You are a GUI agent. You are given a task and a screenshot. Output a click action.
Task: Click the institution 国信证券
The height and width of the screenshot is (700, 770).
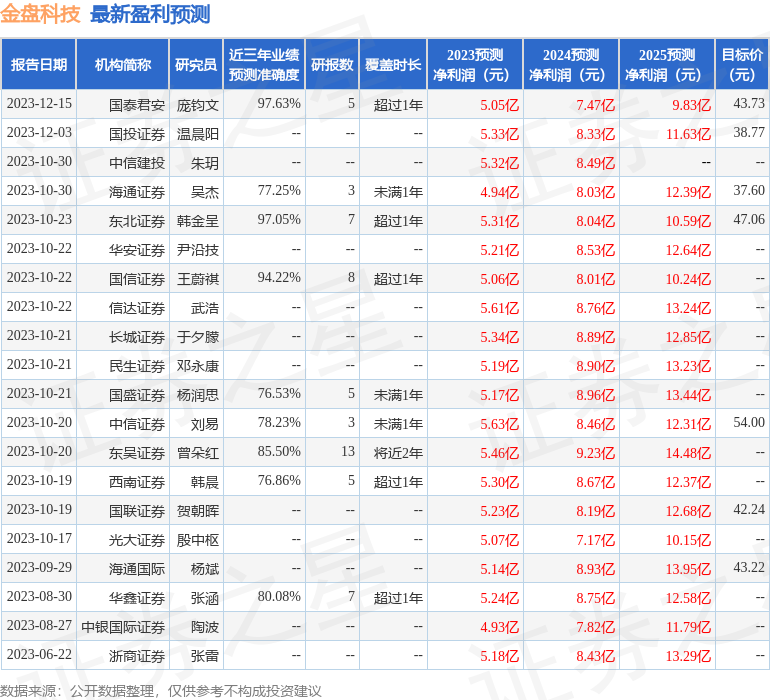(x=137, y=279)
